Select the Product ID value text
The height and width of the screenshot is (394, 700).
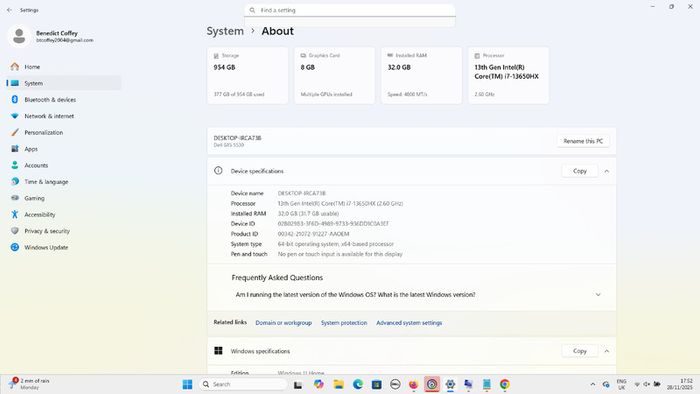(313, 234)
